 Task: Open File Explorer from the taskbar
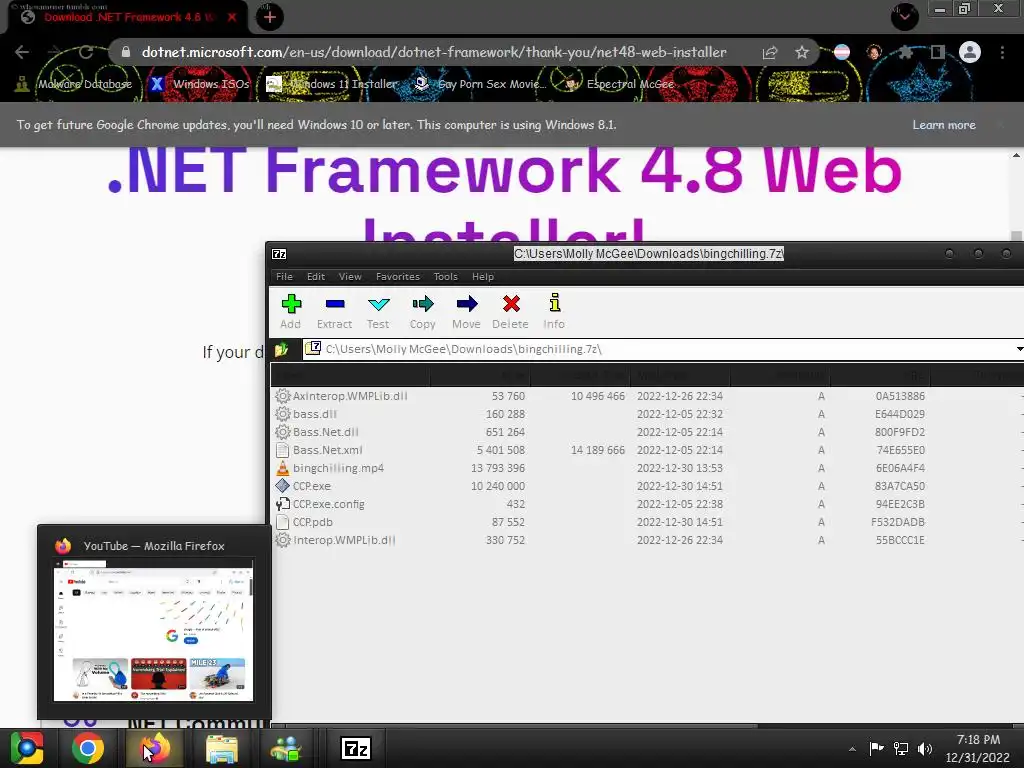click(222, 748)
